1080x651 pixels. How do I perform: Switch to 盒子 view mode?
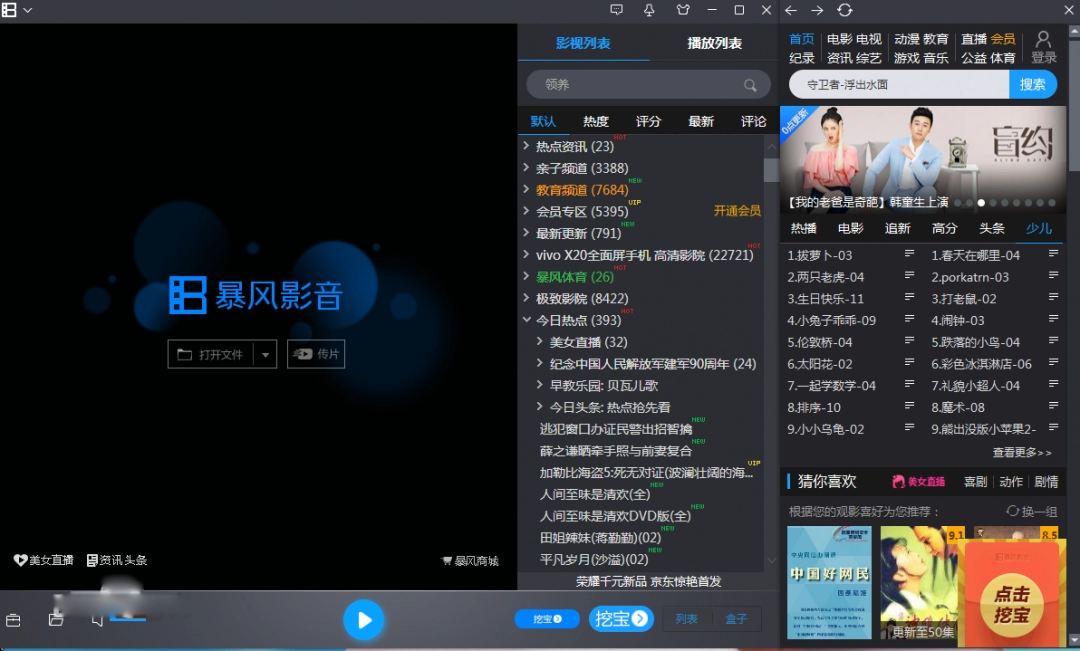pyautogui.click(x=738, y=618)
